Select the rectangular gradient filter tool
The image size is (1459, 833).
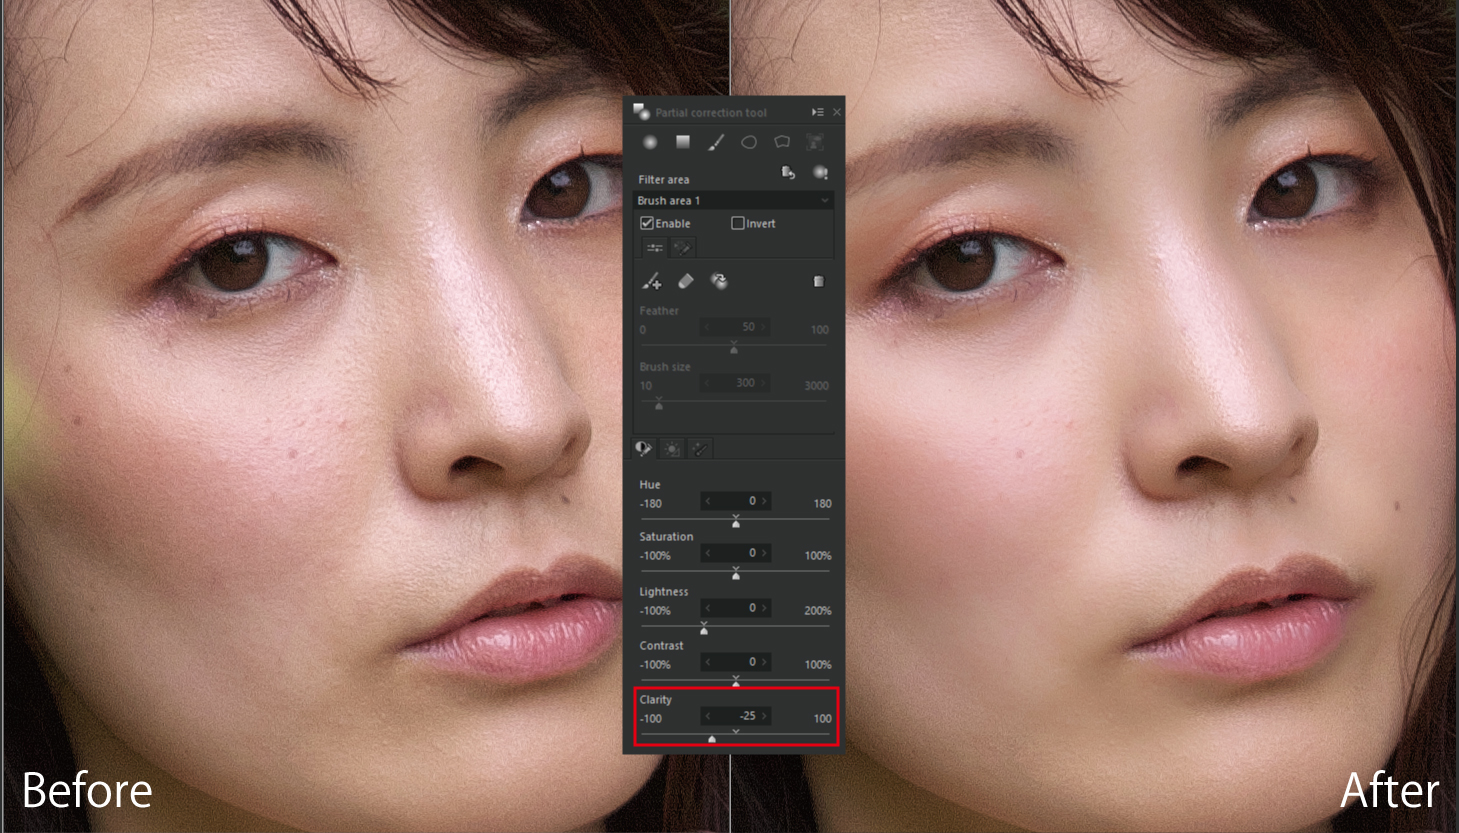click(x=683, y=142)
